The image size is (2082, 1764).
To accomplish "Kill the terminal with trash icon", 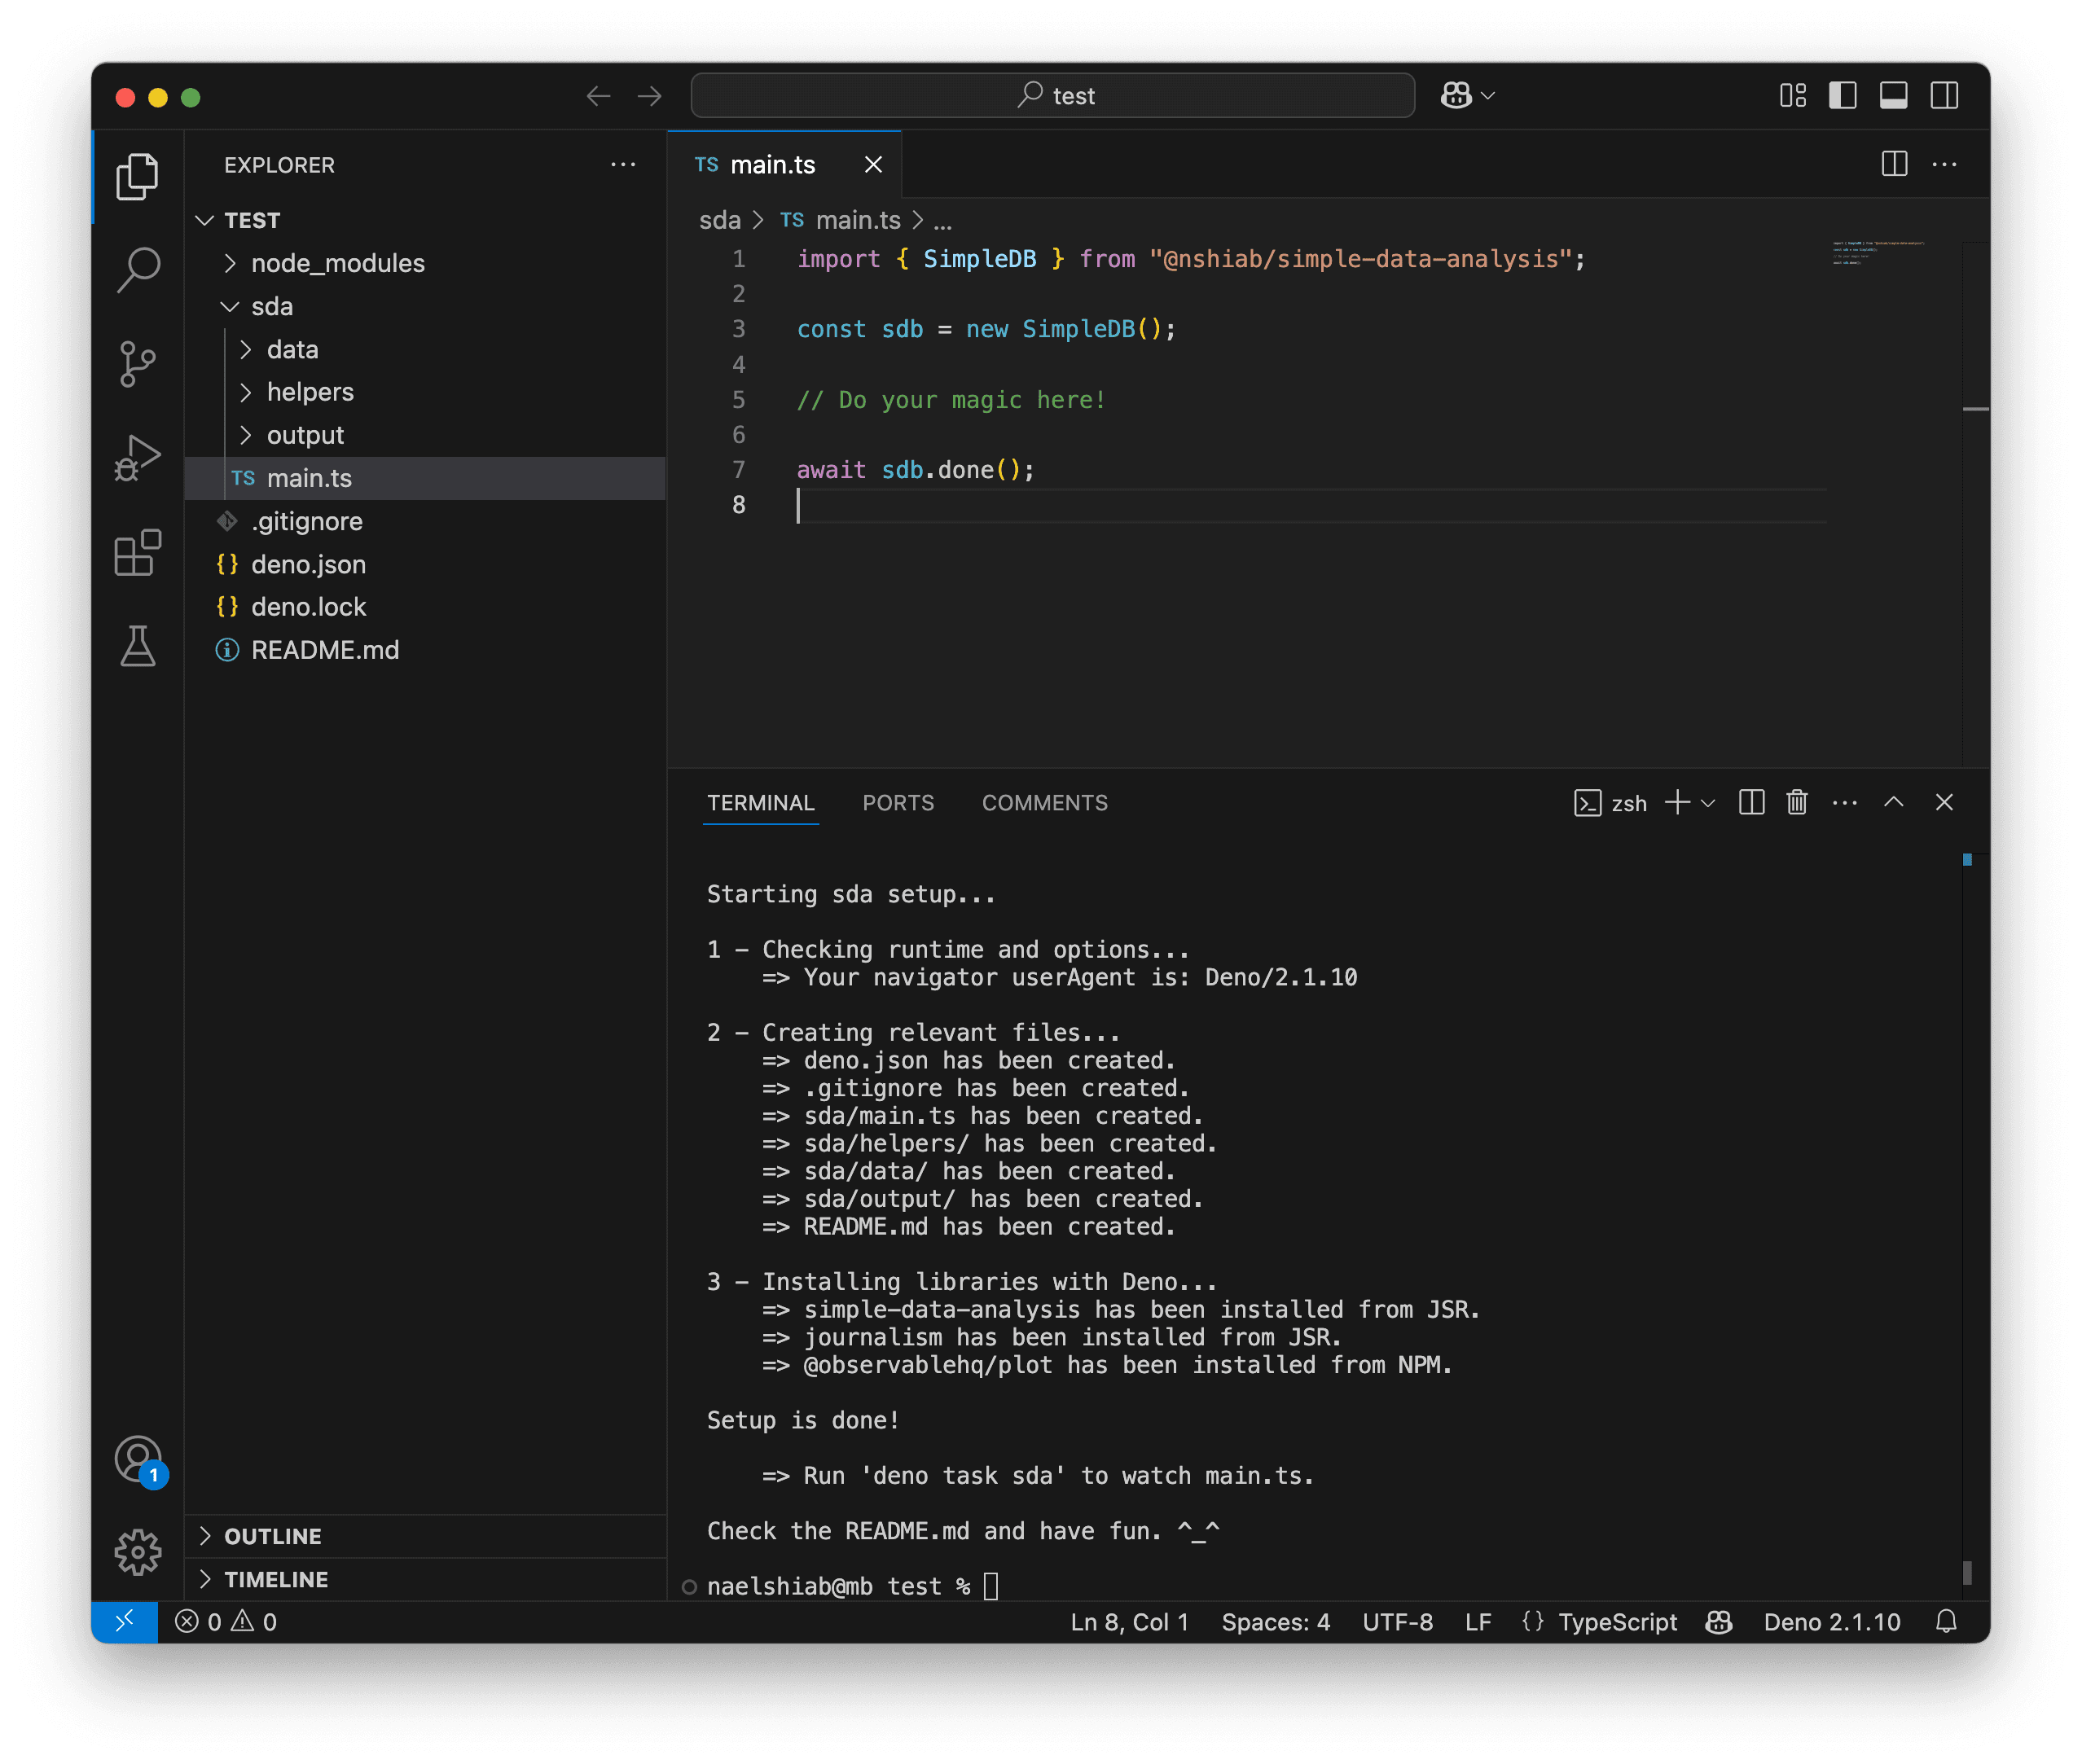I will [1797, 803].
